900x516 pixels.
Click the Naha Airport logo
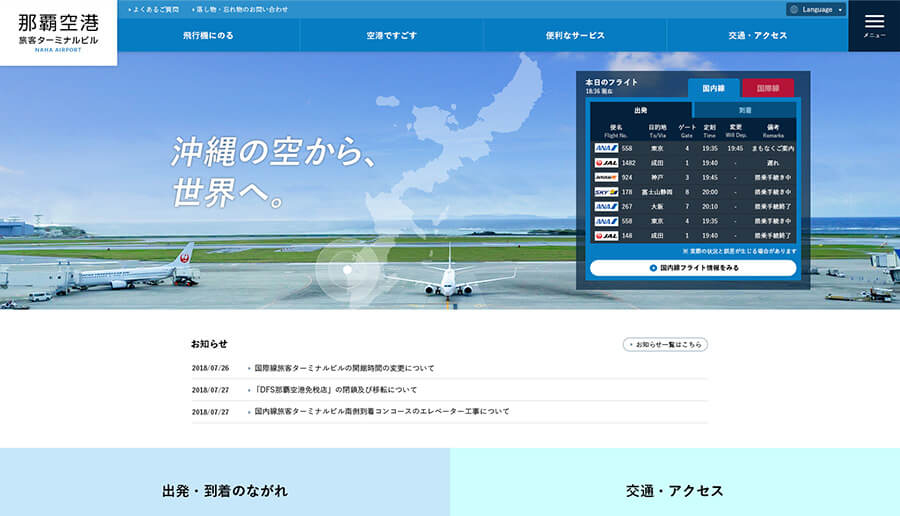(x=58, y=32)
